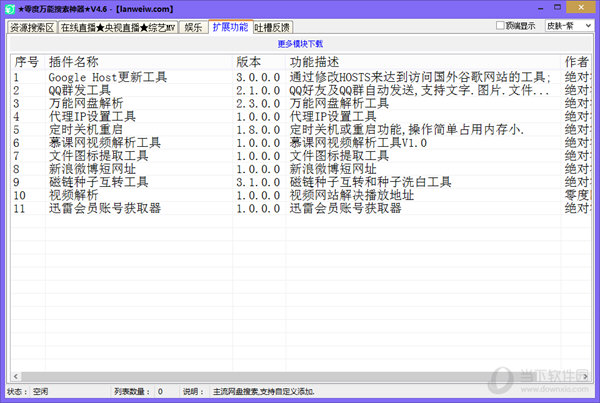Click the 功能描述 column header
Viewport: 600px width, 403px height.
(423, 62)
